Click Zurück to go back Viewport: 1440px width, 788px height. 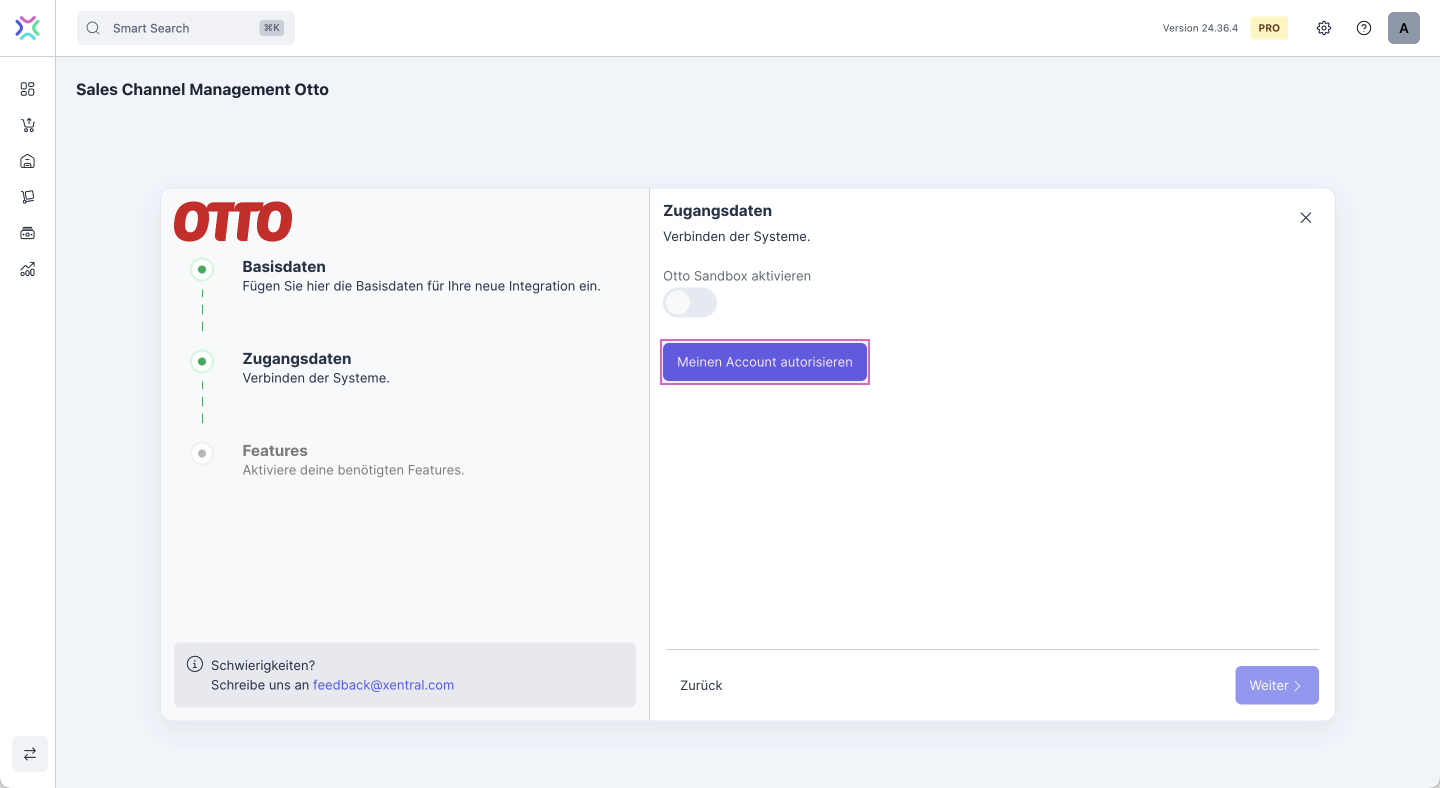(701, 686)
